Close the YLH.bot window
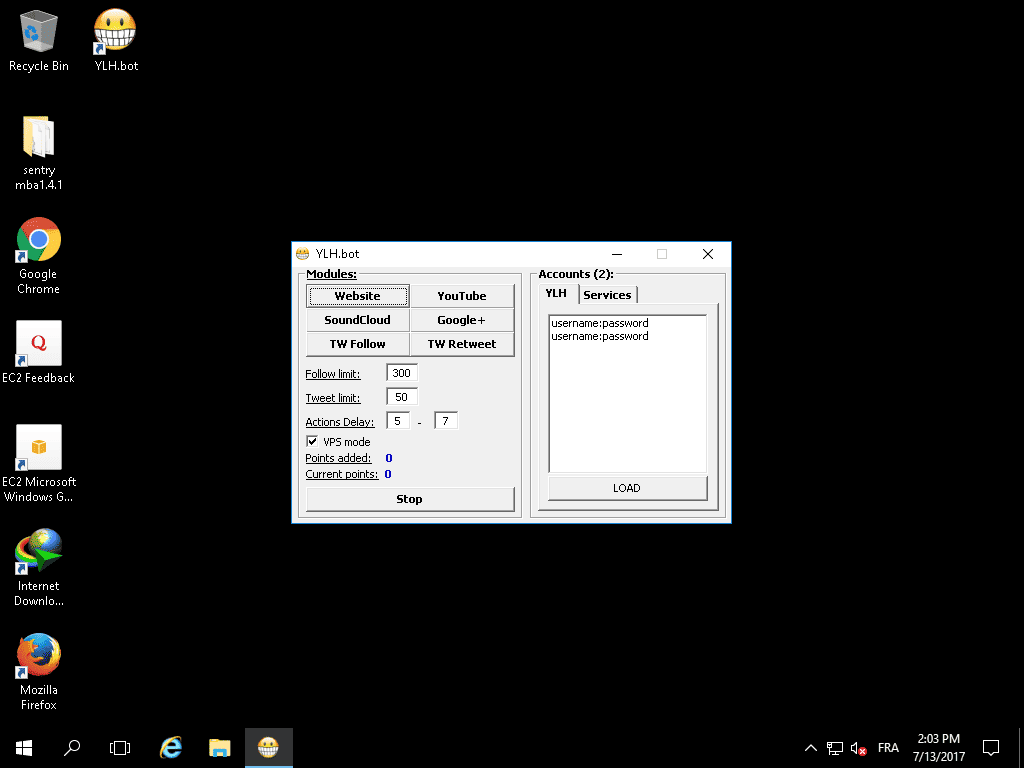 (708, 254)
